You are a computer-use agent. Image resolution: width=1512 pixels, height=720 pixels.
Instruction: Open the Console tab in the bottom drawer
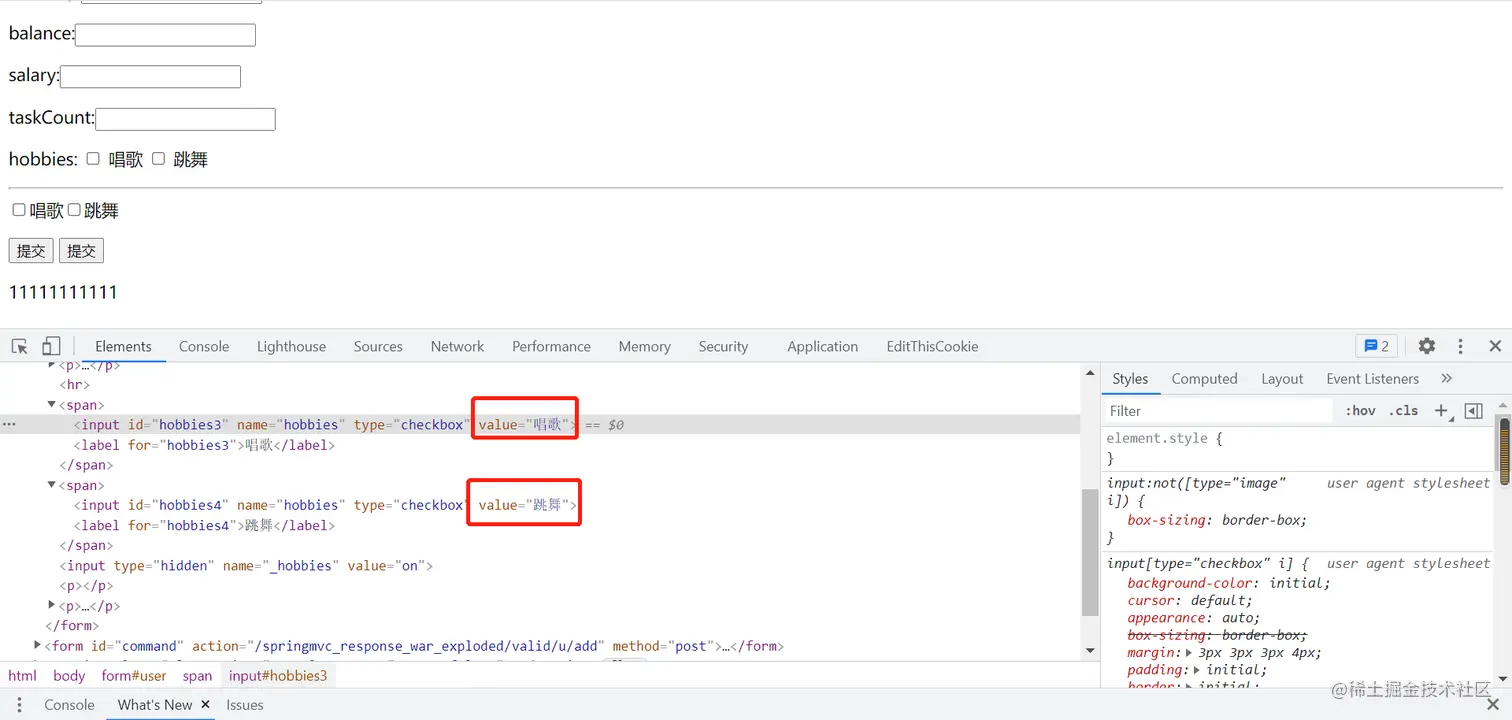(x=69, y=705)
